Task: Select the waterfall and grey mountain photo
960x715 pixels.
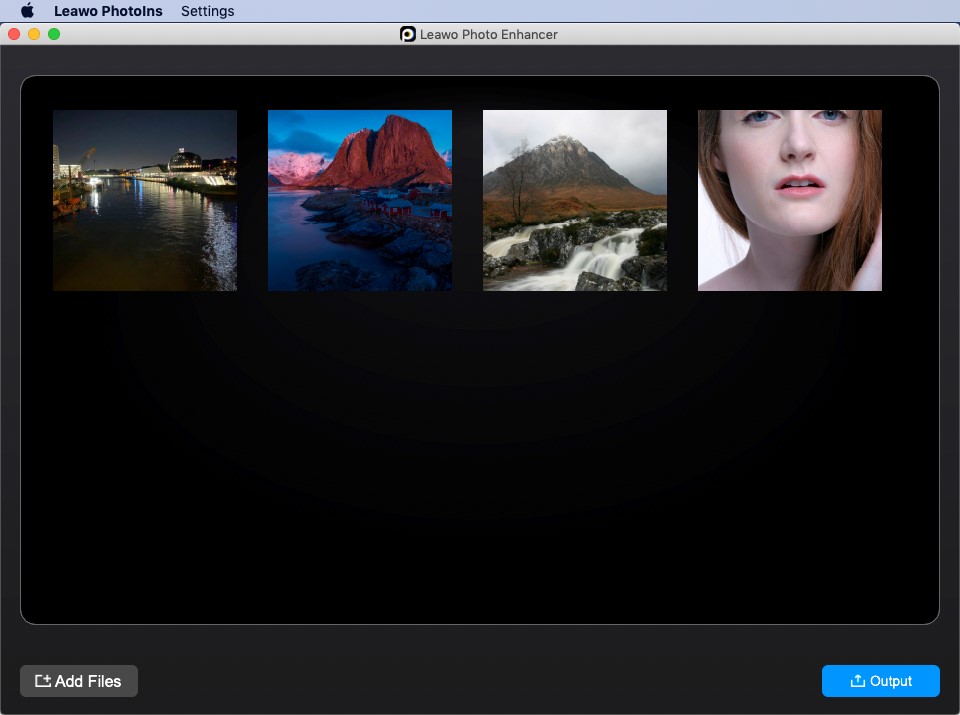Action: pos(575,200)
